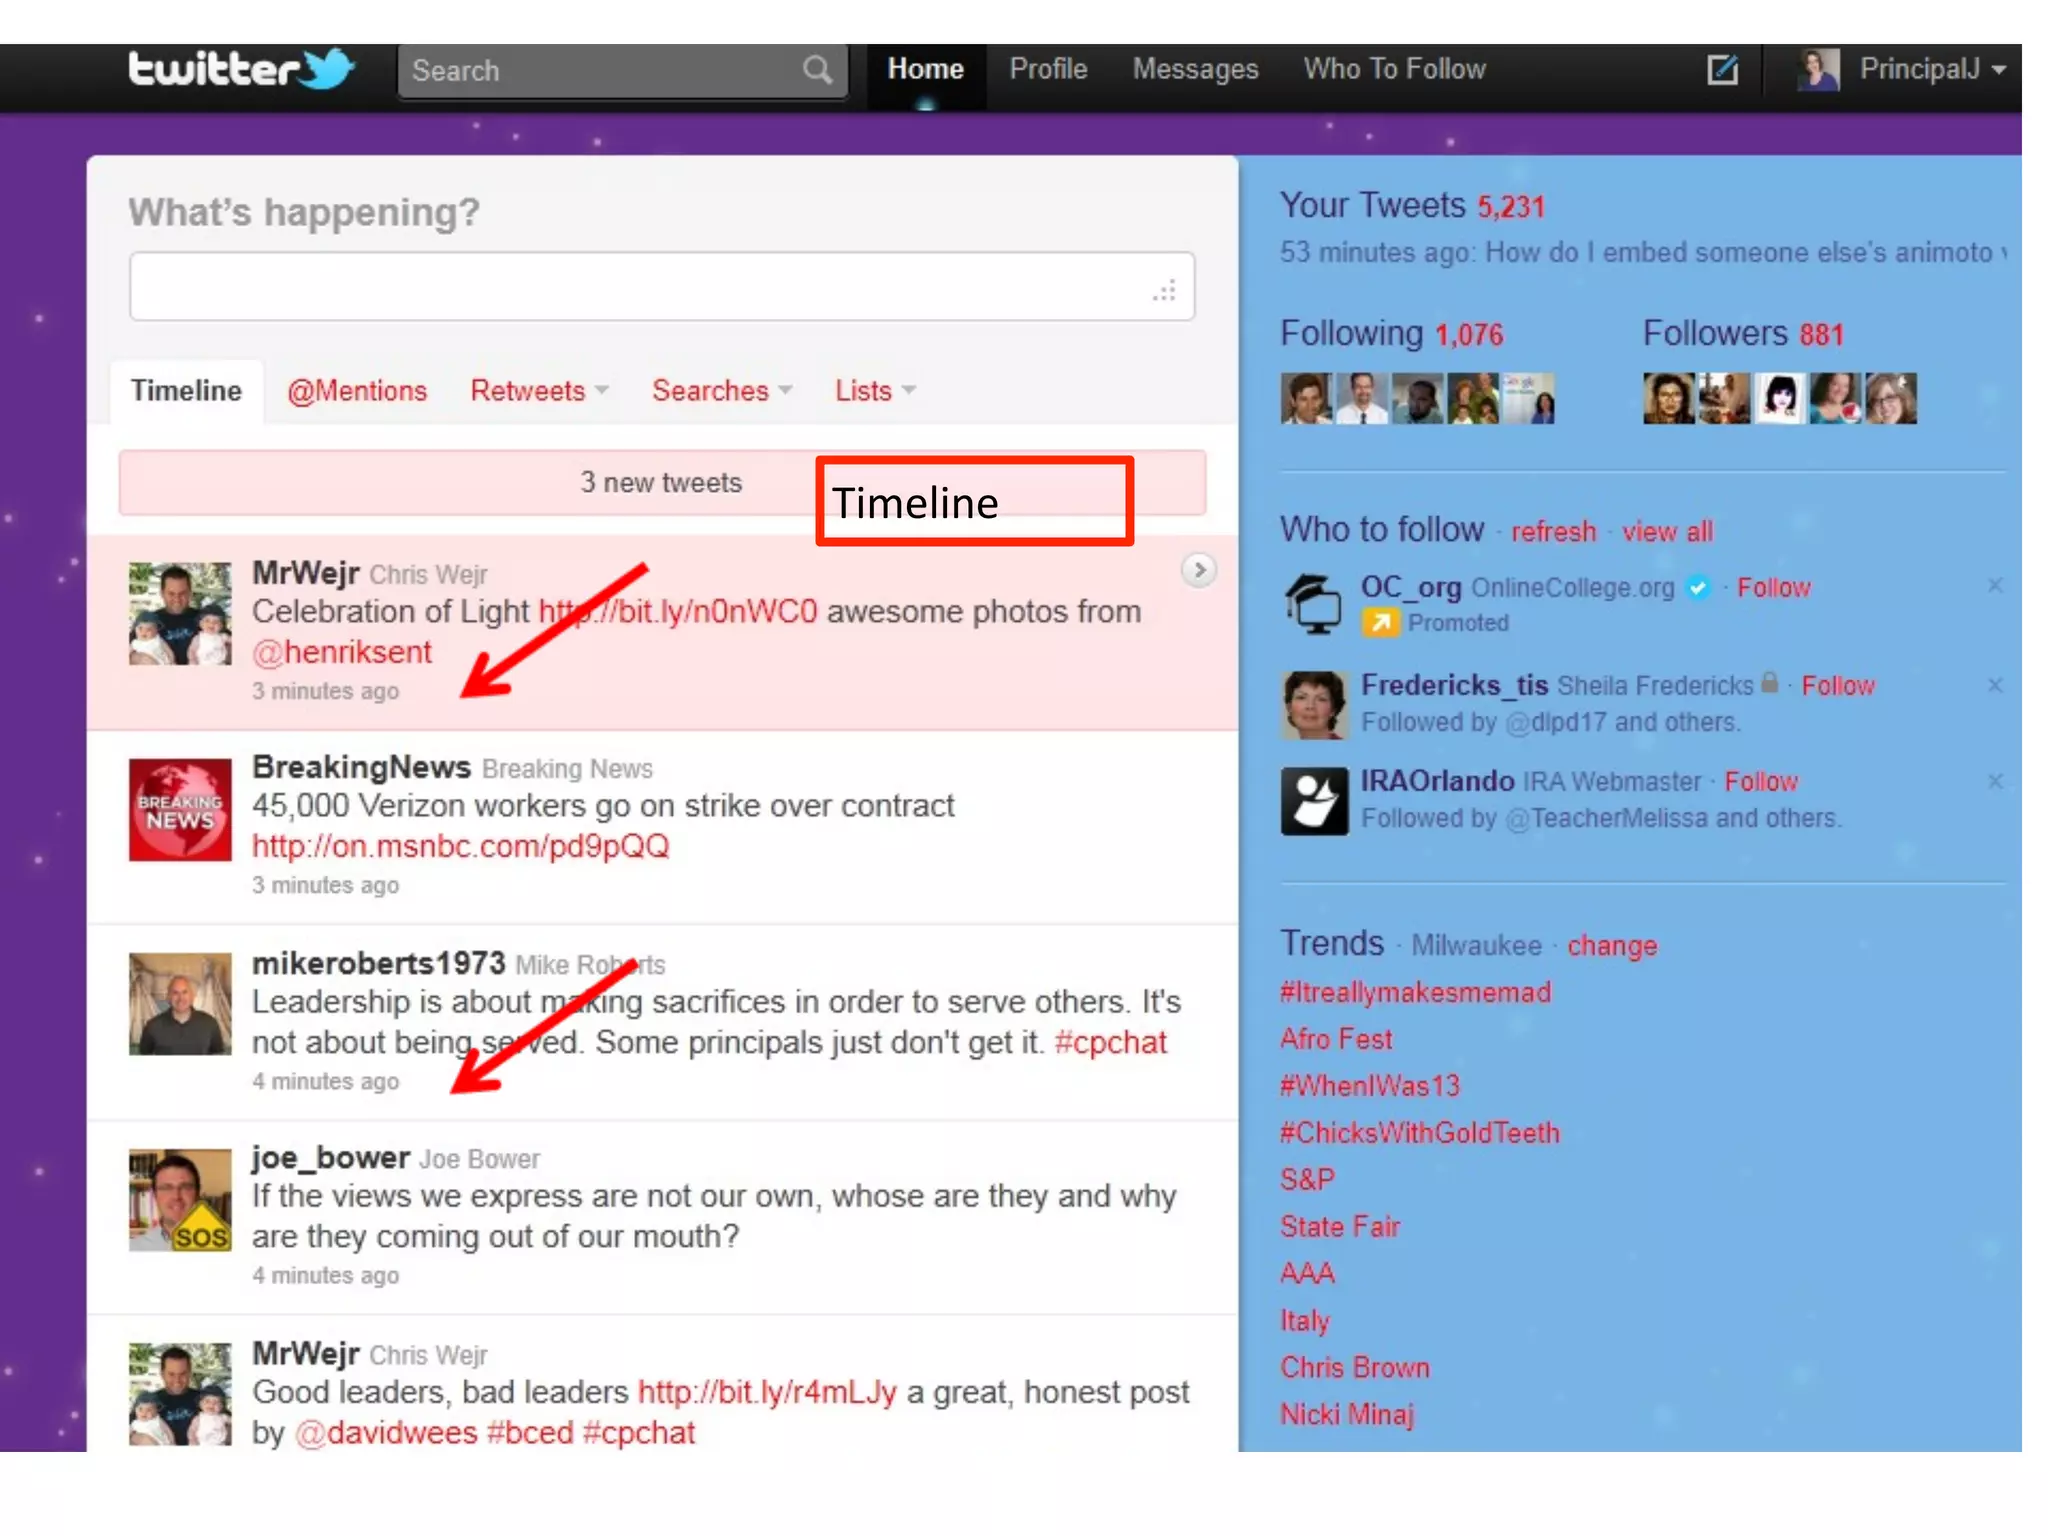Open the on.msnbc.com/pd9pQQ link

pos(460,846)
